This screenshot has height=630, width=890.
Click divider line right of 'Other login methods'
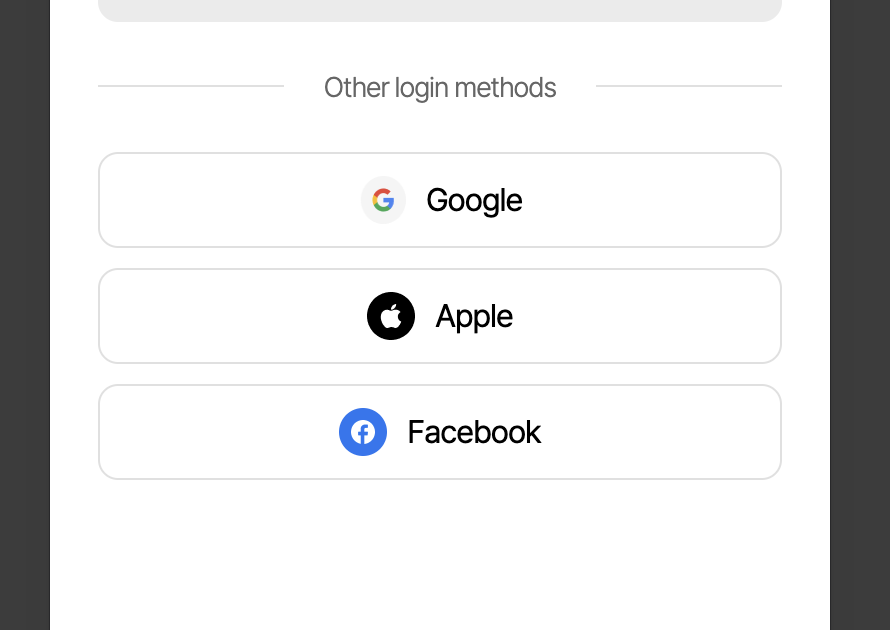coord(688,86)
